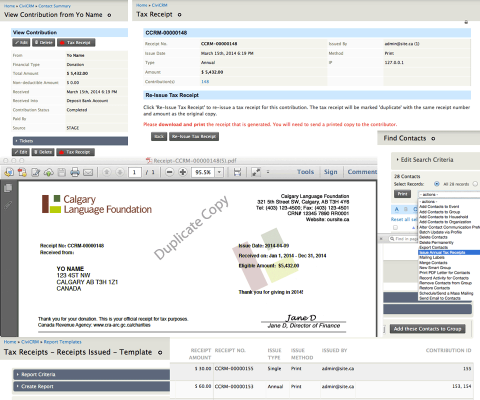This screenshot has width=480, height=400.
Task: Click the 'Reset all' link in Find Contacts
Action: pos(404,219)
